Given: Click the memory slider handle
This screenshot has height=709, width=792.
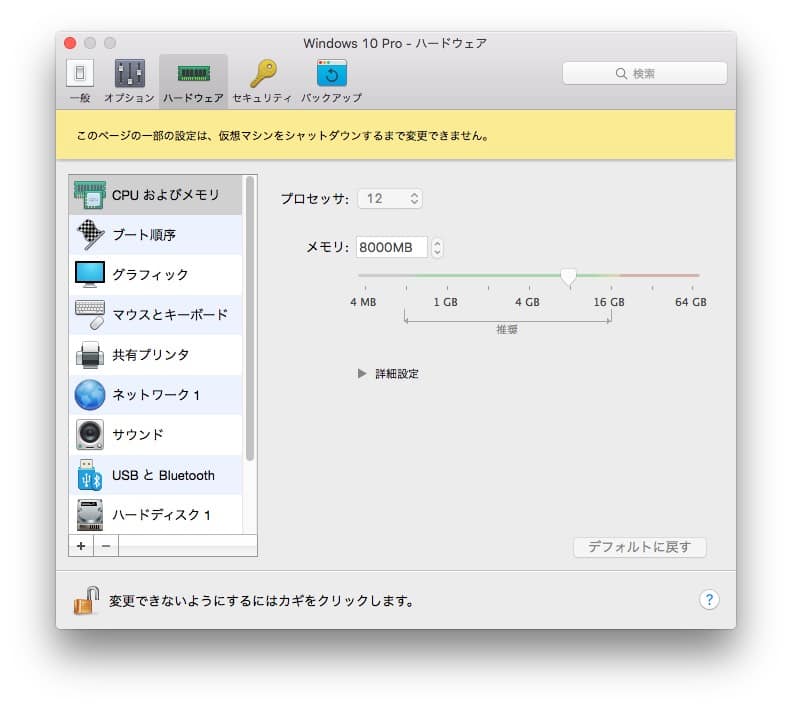Looking at the screenshot, I should click(568, 276).
